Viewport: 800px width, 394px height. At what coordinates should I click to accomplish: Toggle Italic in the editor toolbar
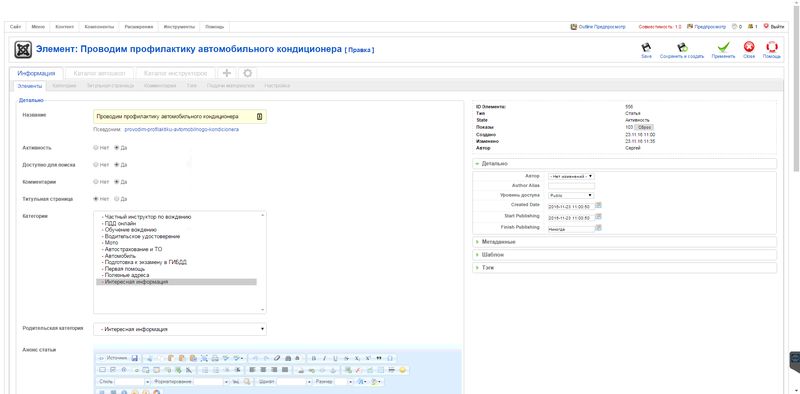coord(324,358)
